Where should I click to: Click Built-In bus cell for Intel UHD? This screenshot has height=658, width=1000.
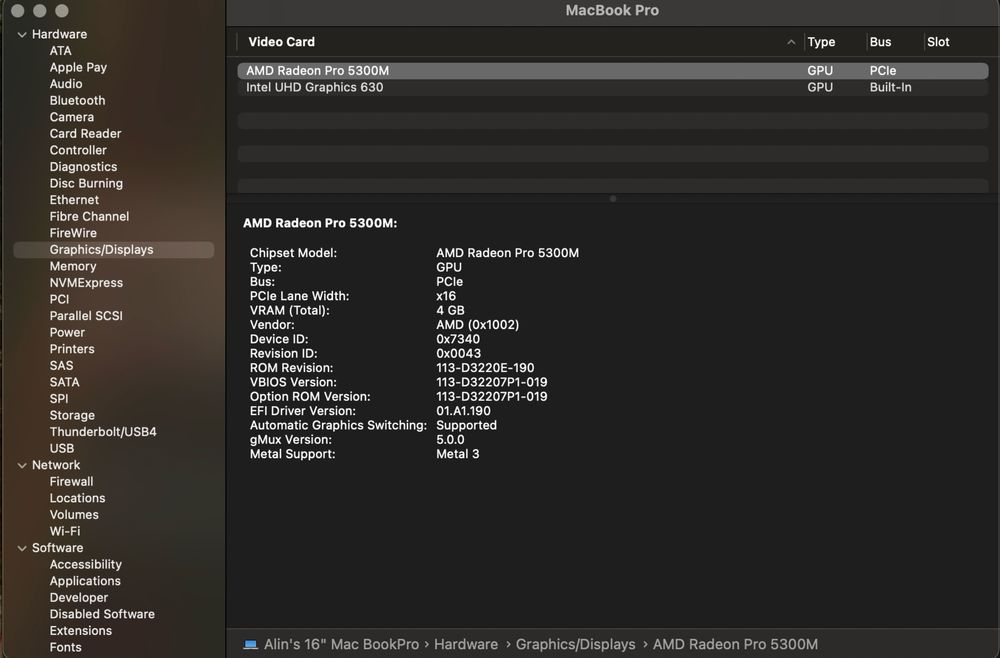tap(890, 87)
